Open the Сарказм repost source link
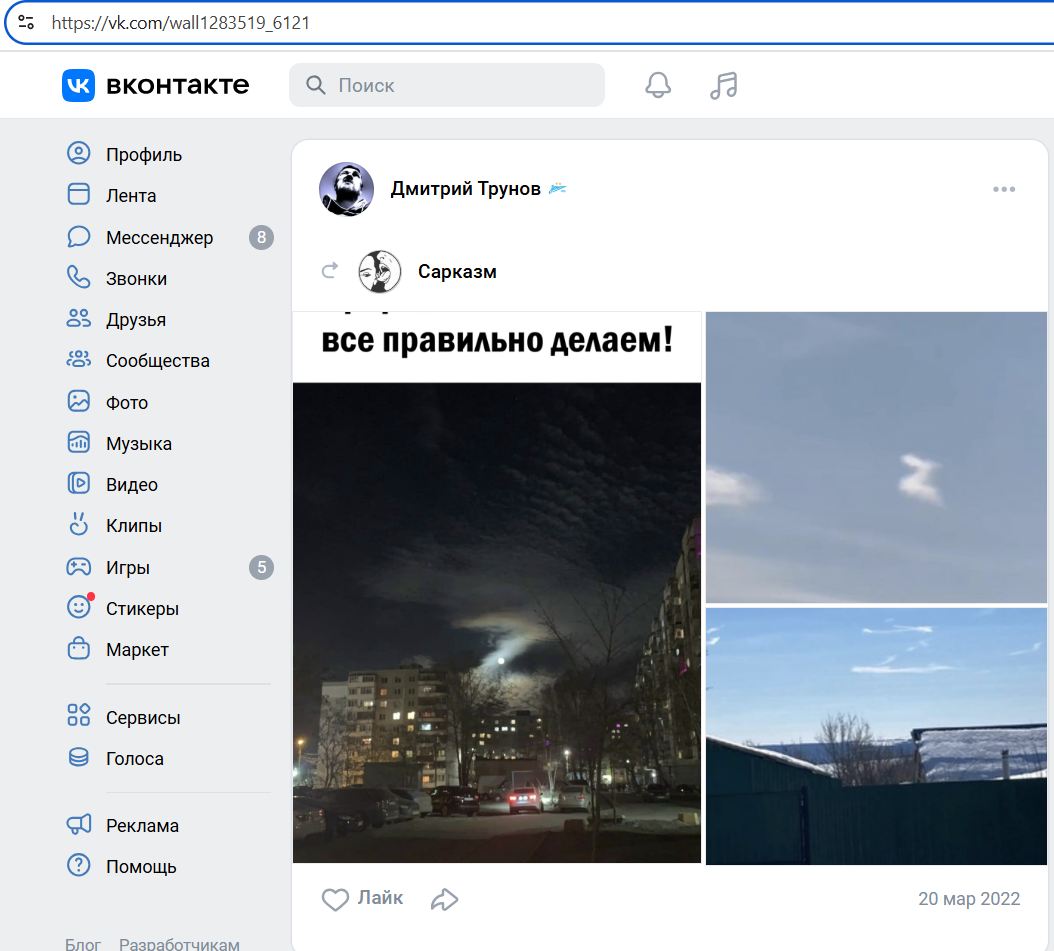Screen dimensions: 1054x951 click(x=457, y=272)
